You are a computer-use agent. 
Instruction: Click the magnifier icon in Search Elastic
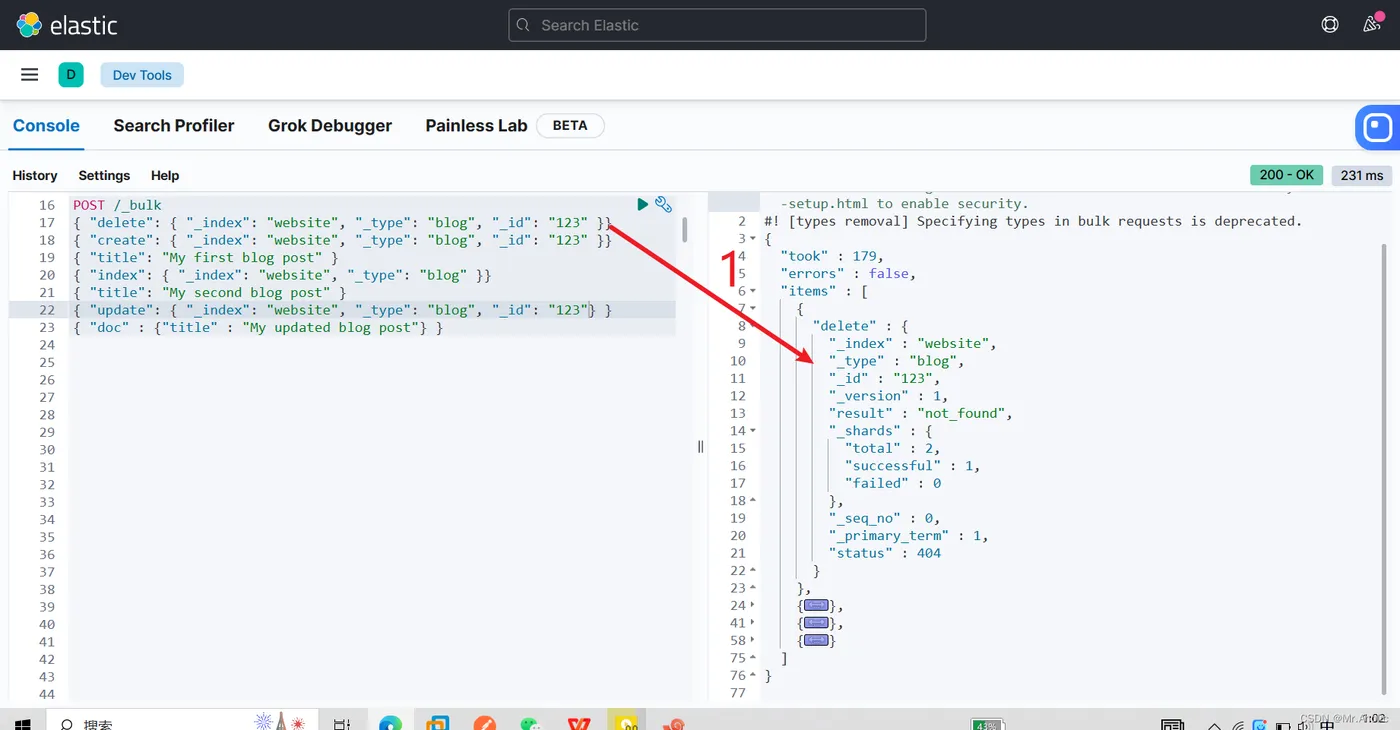click(x=524, y=25)
